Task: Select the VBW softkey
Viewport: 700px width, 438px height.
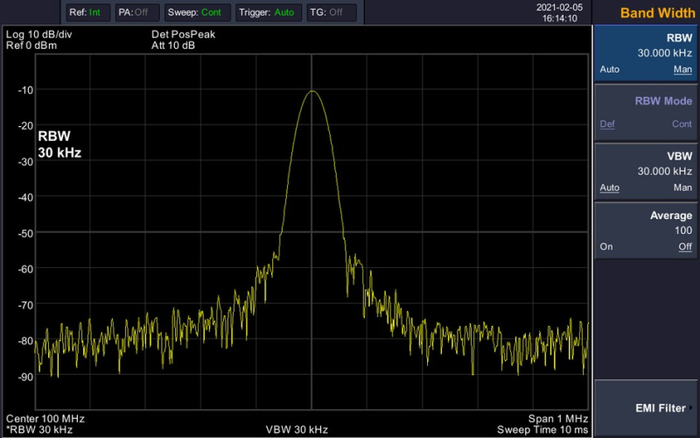Action: tap(646, 172)
